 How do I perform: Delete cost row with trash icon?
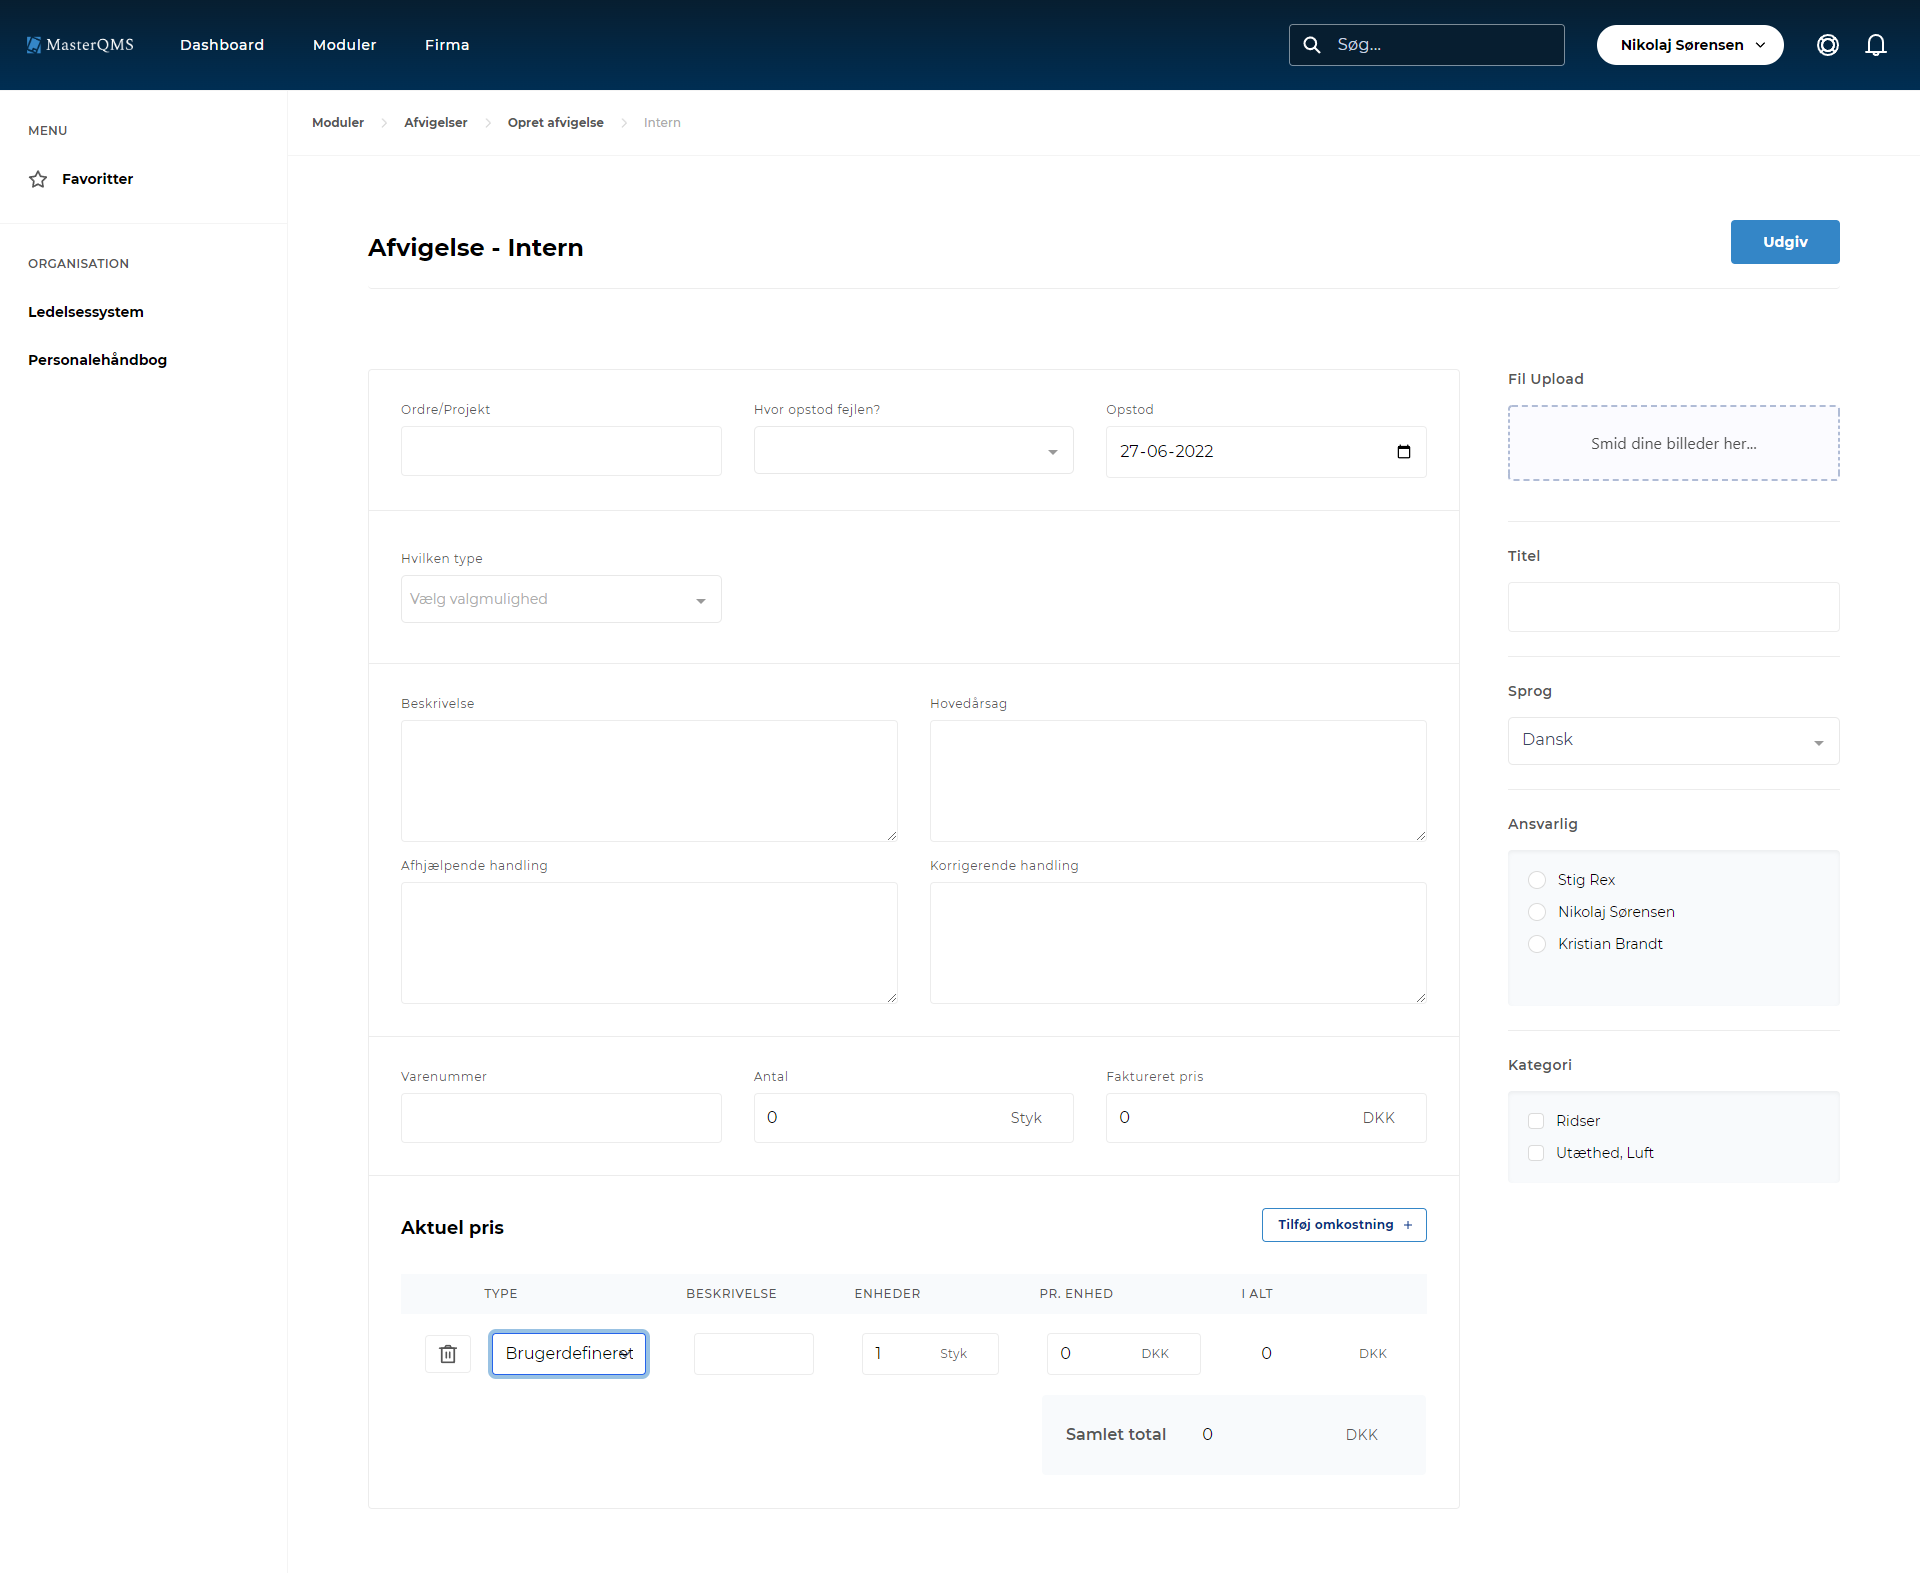pos(448,1354)
